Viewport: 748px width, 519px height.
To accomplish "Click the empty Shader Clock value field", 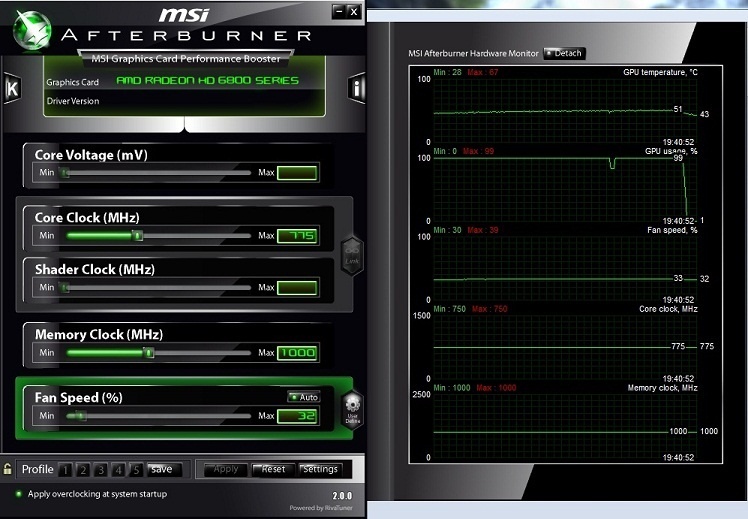I will click(x=297, y=288).
